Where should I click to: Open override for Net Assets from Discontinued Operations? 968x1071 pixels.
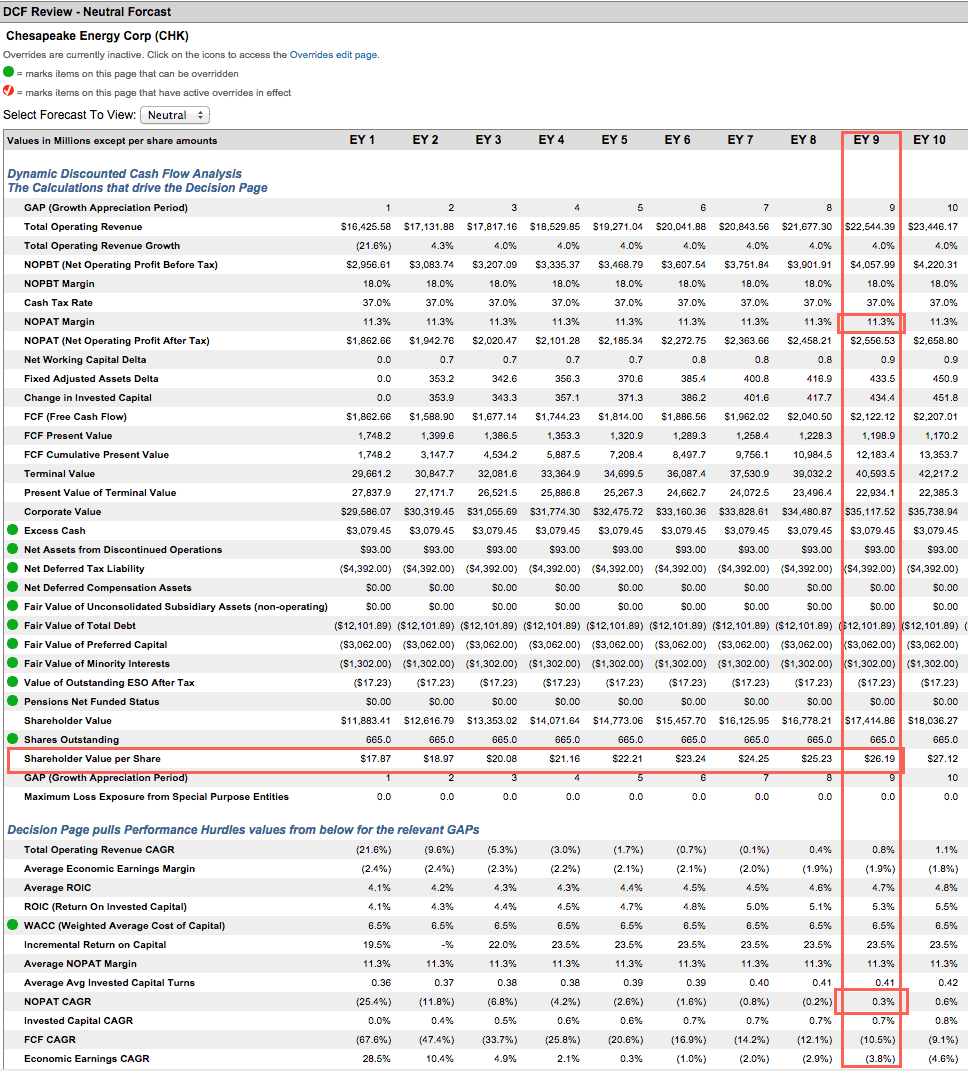coord(12,549)
